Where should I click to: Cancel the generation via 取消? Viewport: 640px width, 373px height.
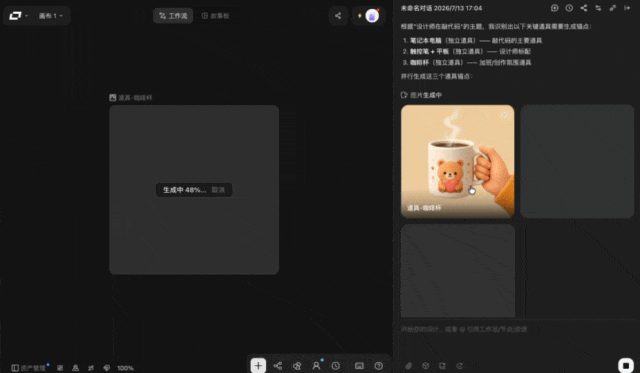[x=218, y=190]
